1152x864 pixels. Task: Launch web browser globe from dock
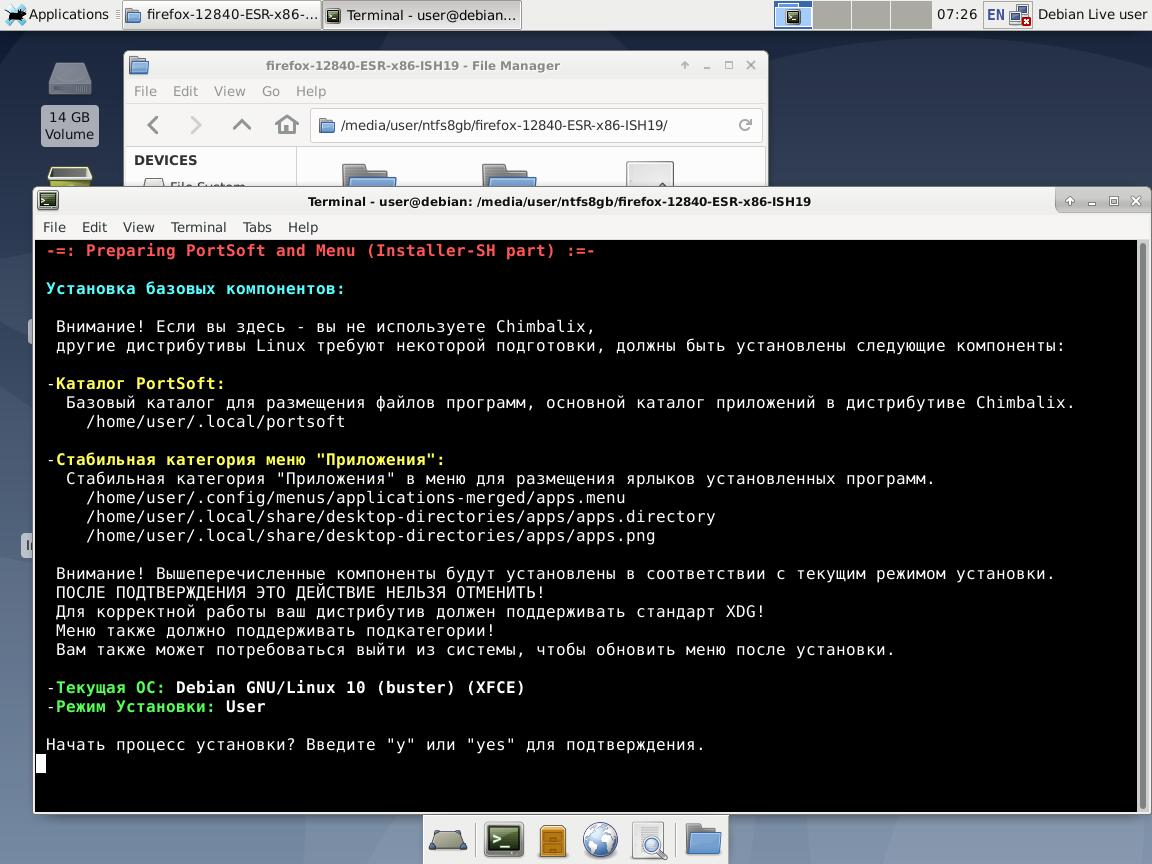600,840
